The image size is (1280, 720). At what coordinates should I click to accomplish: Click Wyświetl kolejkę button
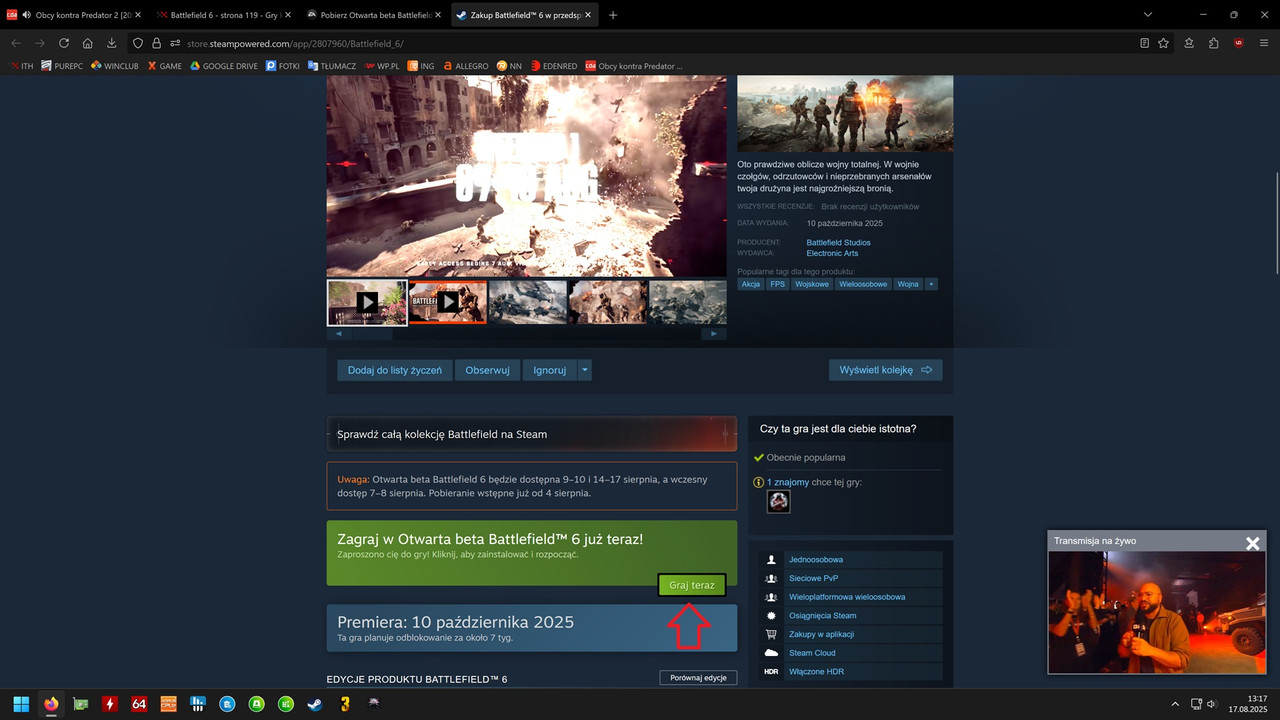pos(885,370)
